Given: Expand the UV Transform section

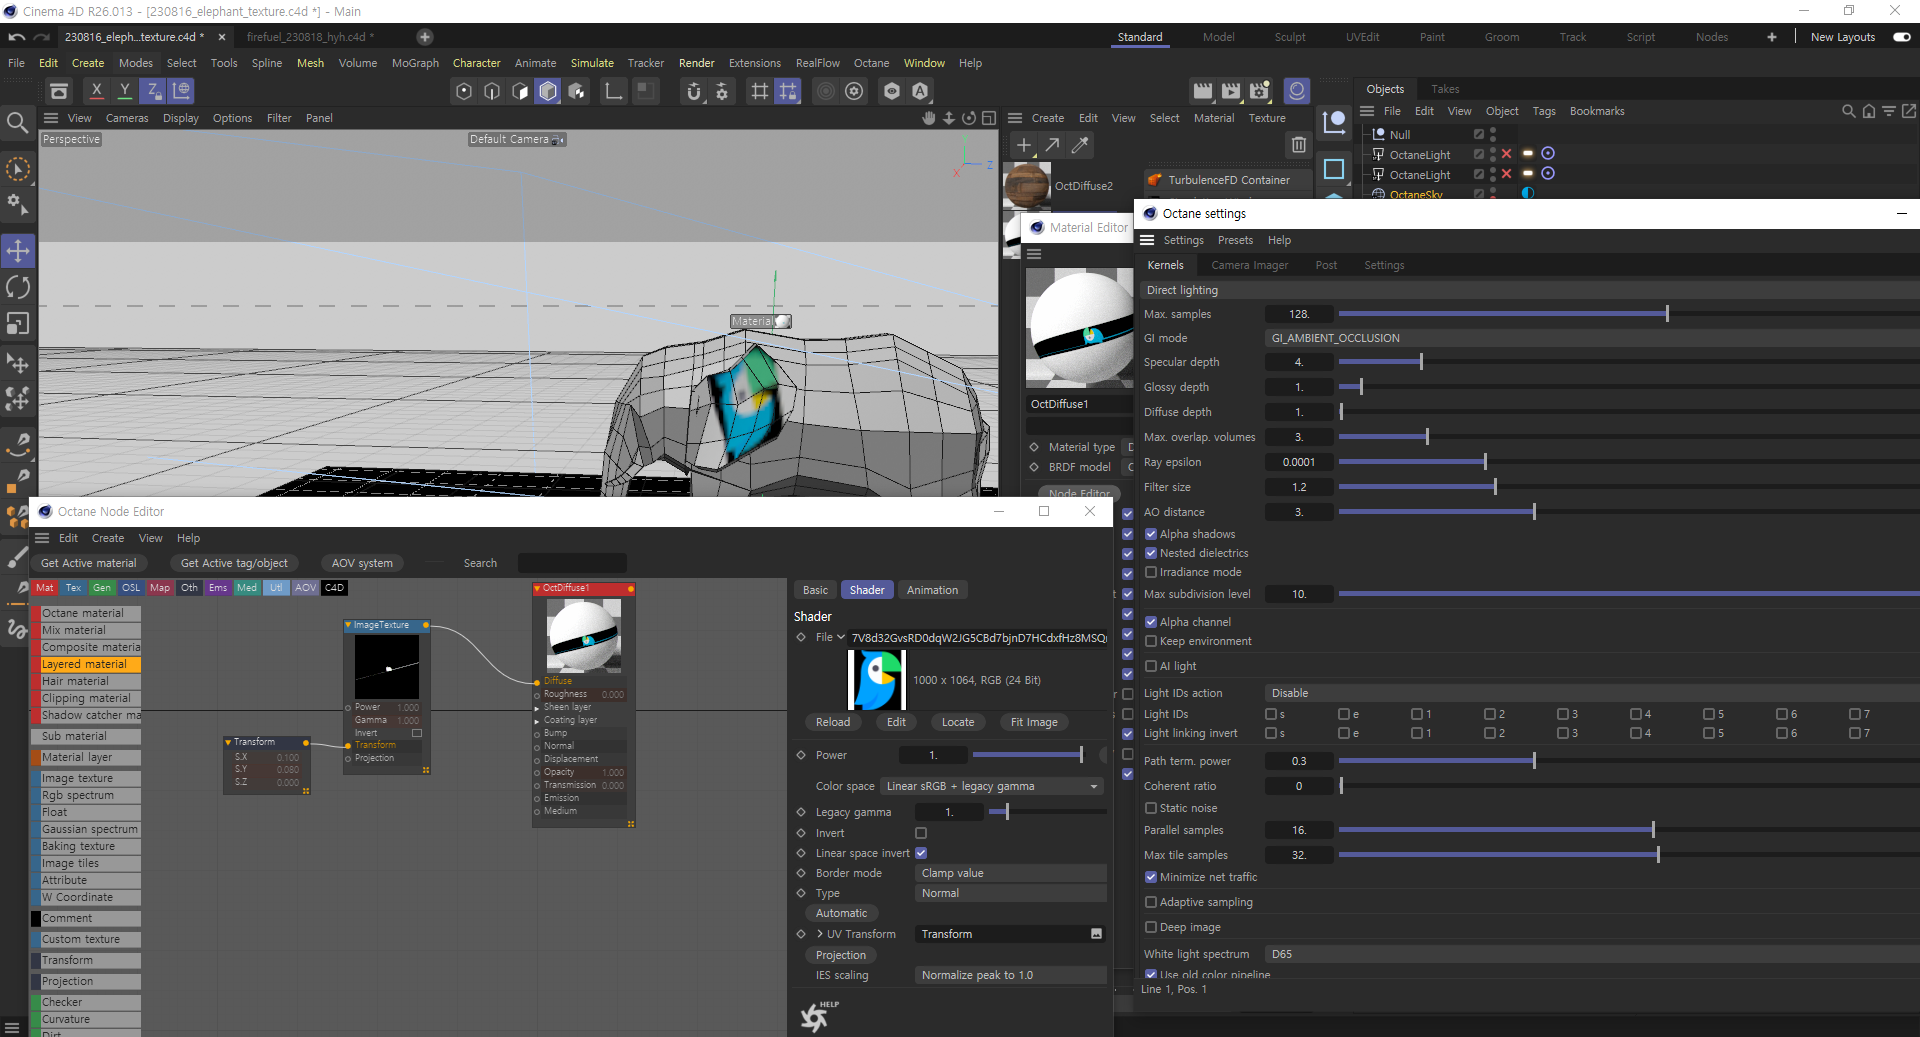Looking at the screenshot, I should [820, 934].
